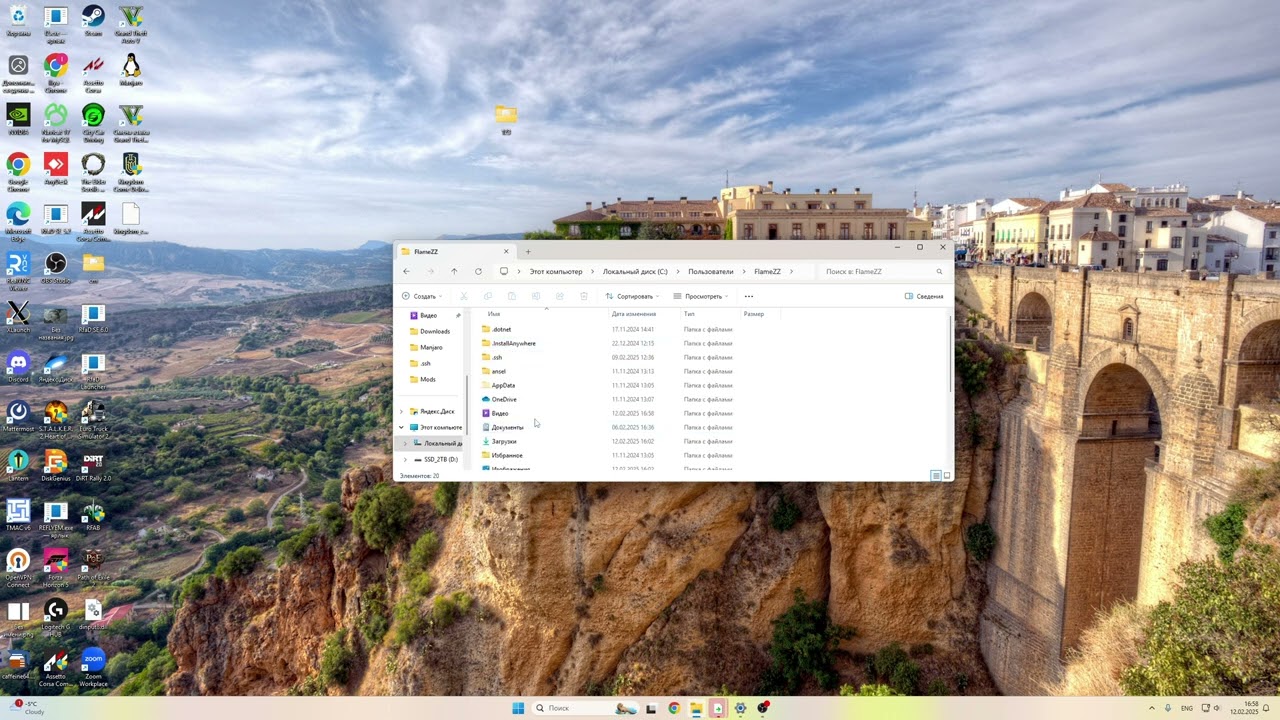Click the Copy toolbar icon

[488, 296]
